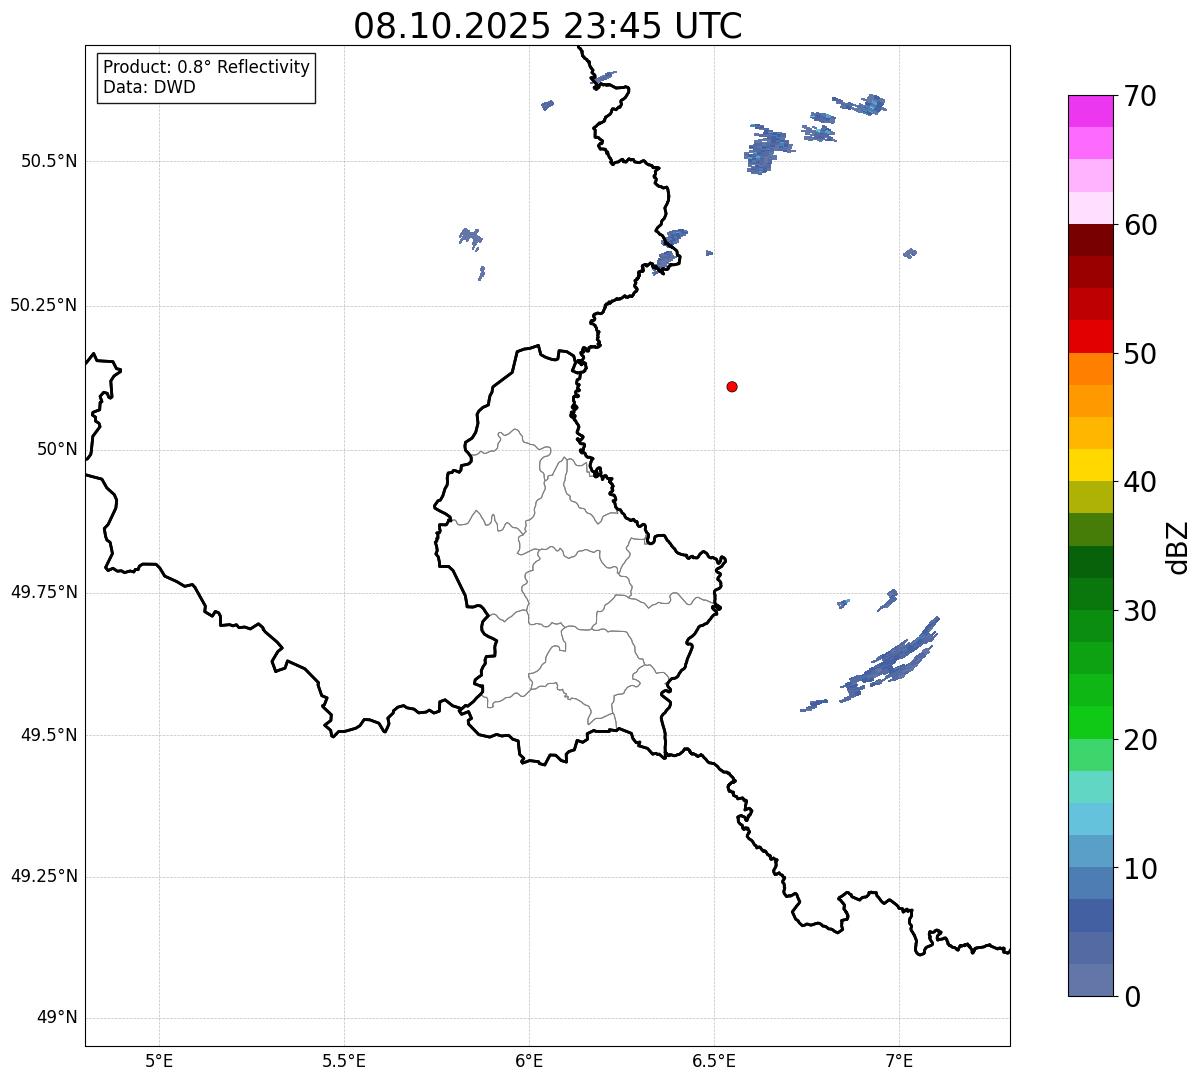Click the 50.5°N latitude label
This screenshot has height=1081, width=1202.
(49, 162)
